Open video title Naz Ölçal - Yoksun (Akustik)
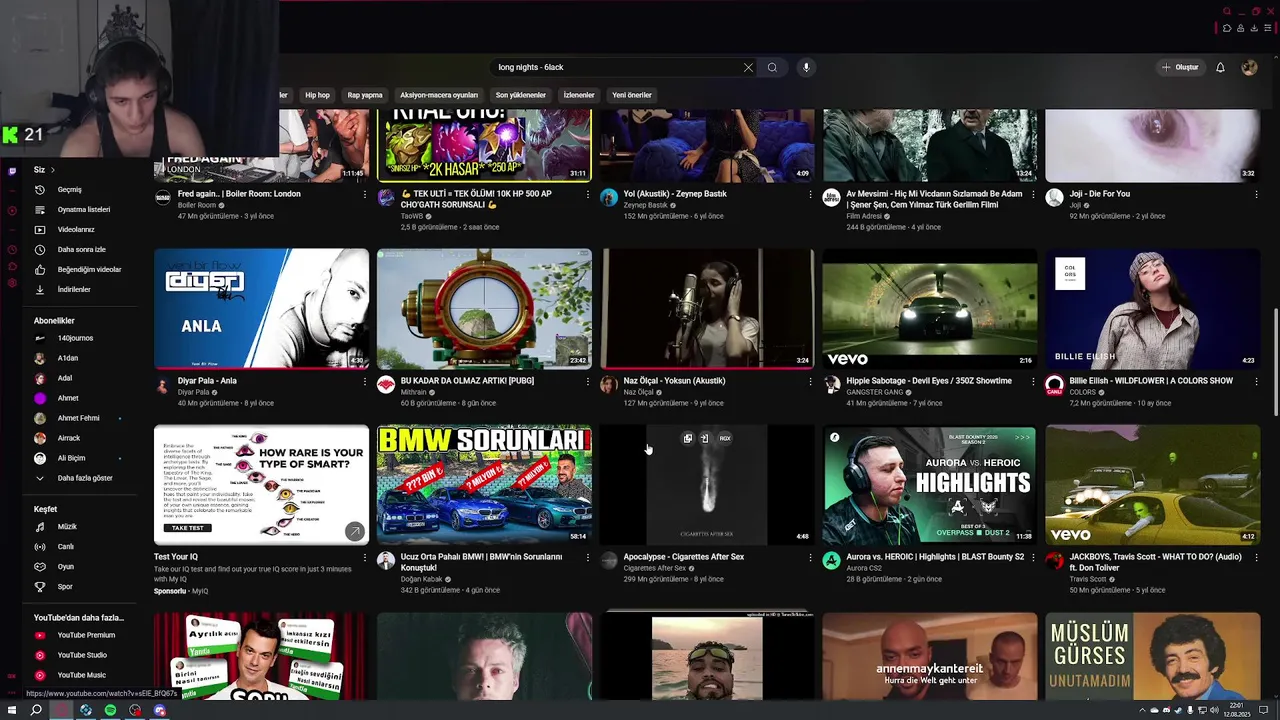 [x=674, y=381]
